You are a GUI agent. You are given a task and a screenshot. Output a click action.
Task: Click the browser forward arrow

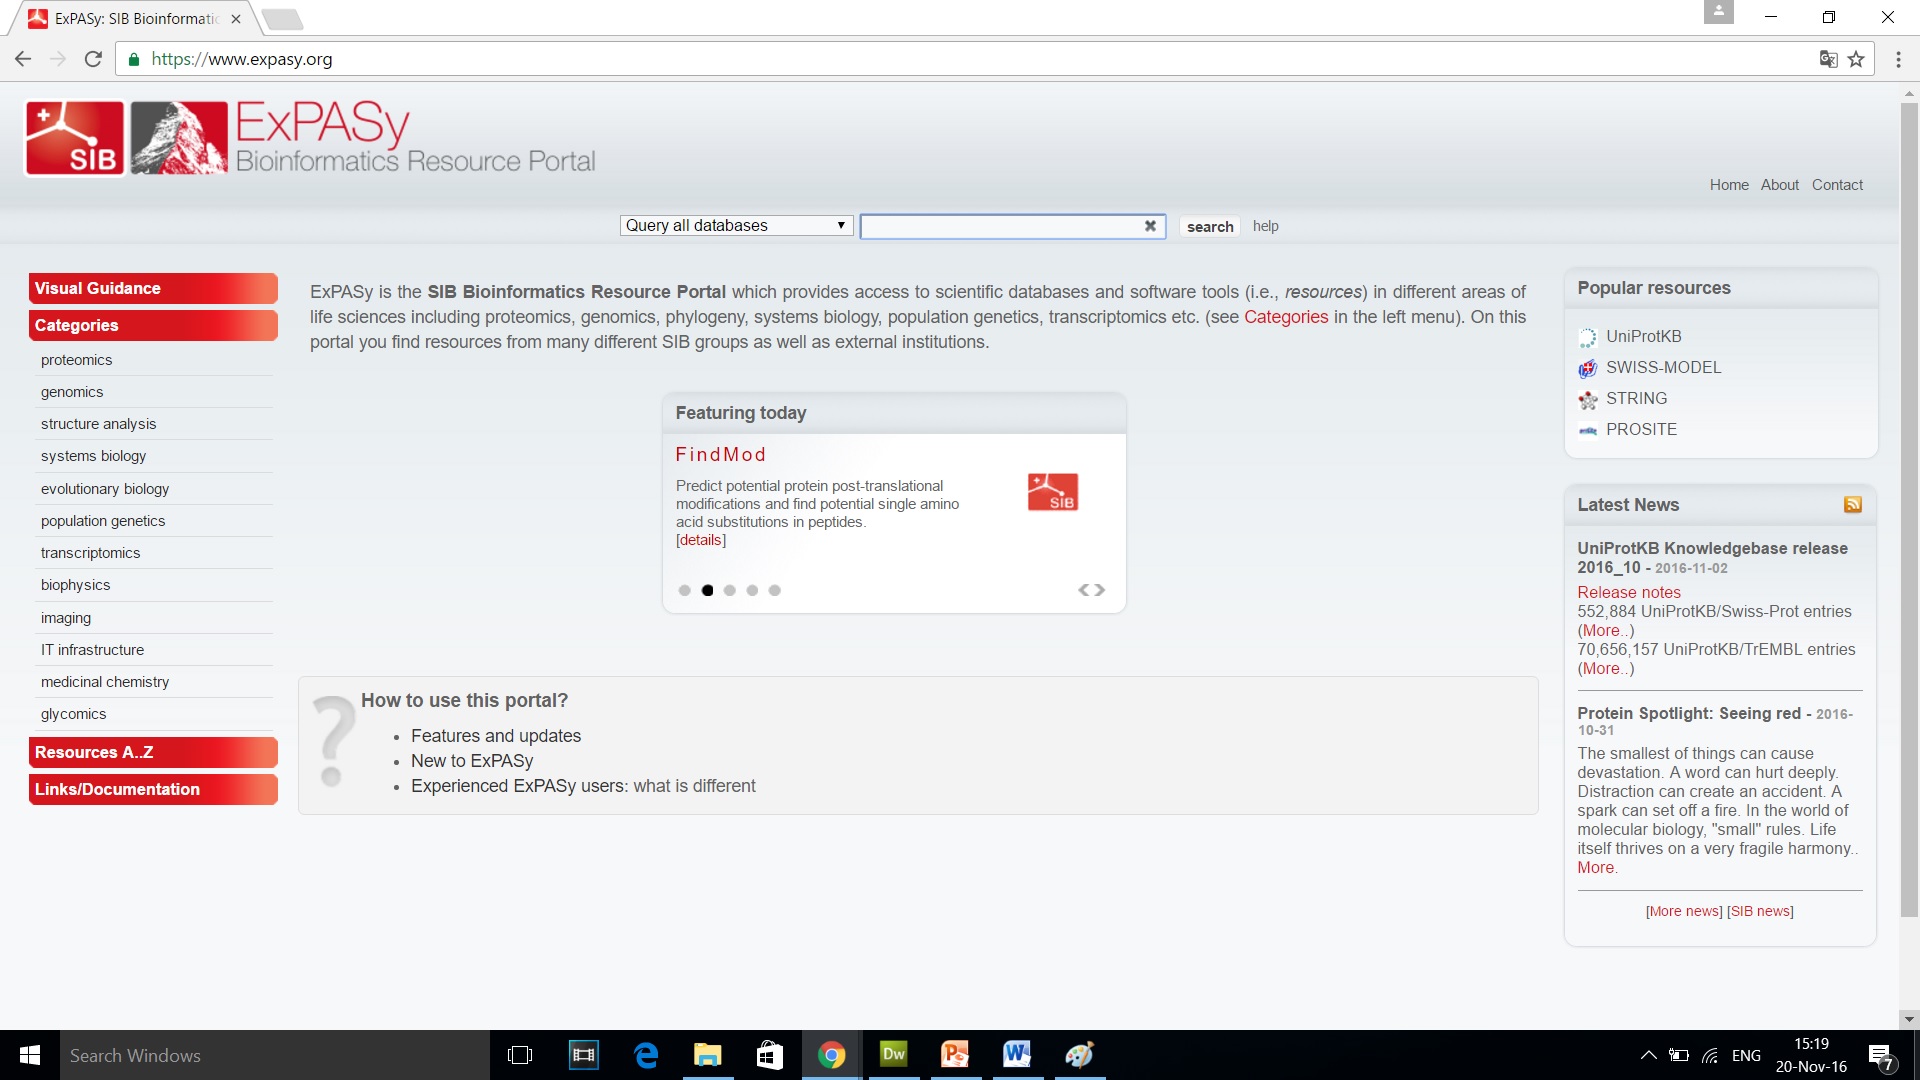pyautogui.click(x=58, y=59)
